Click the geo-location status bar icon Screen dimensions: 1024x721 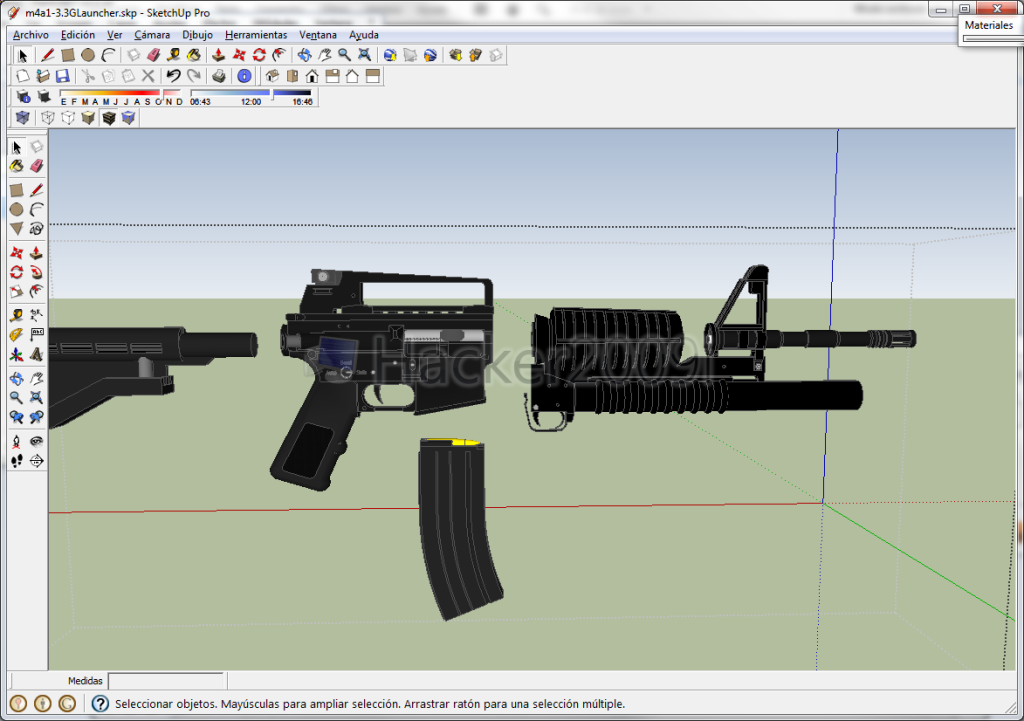pos(18,703)
